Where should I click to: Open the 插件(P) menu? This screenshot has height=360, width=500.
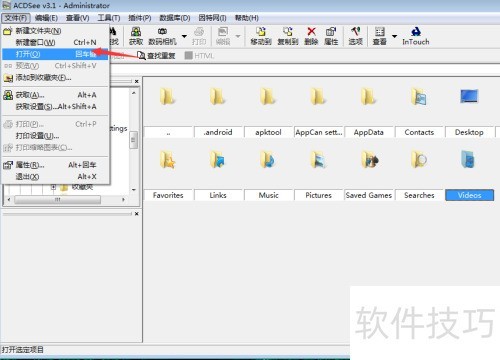[140, 18]
